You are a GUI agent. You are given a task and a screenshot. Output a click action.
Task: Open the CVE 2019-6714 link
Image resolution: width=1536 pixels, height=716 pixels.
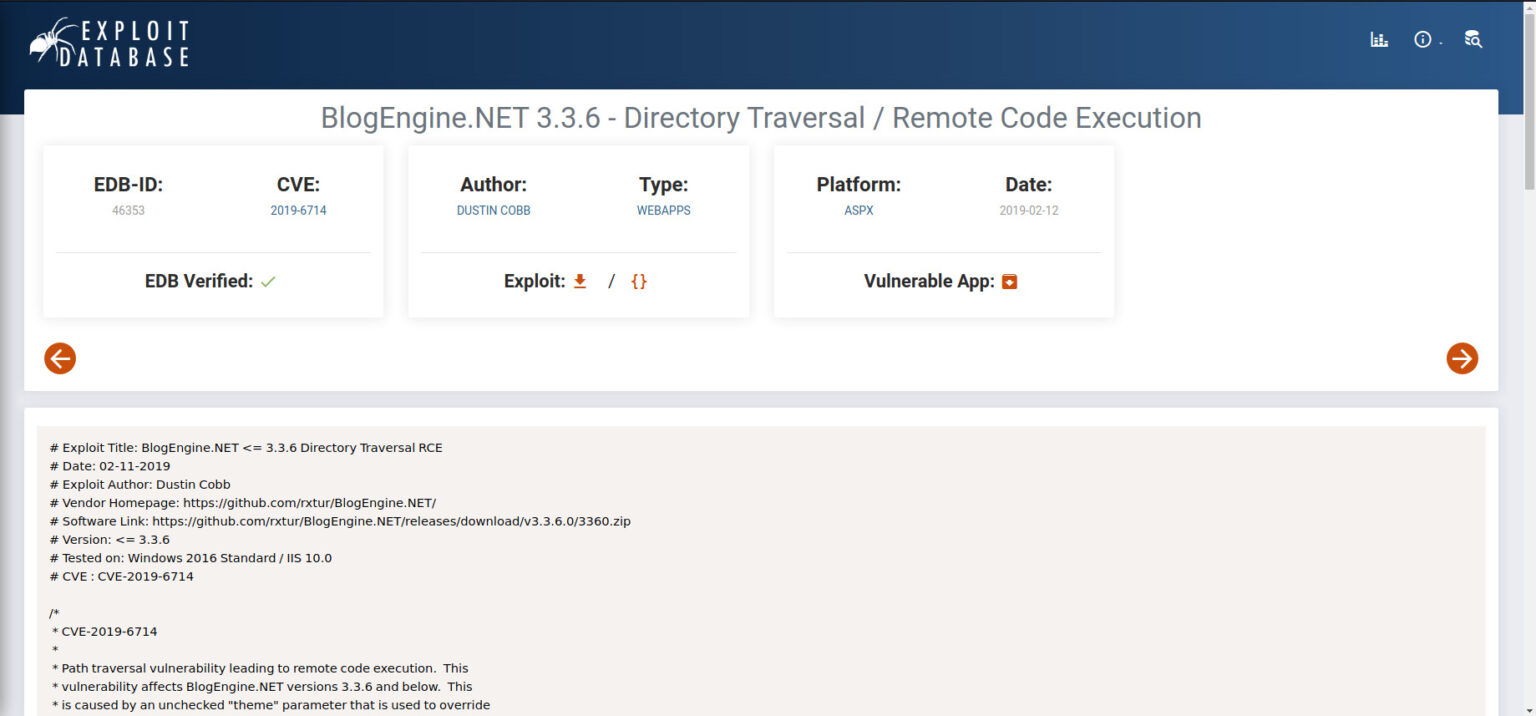pyautogui.click(x=298, y=210)
